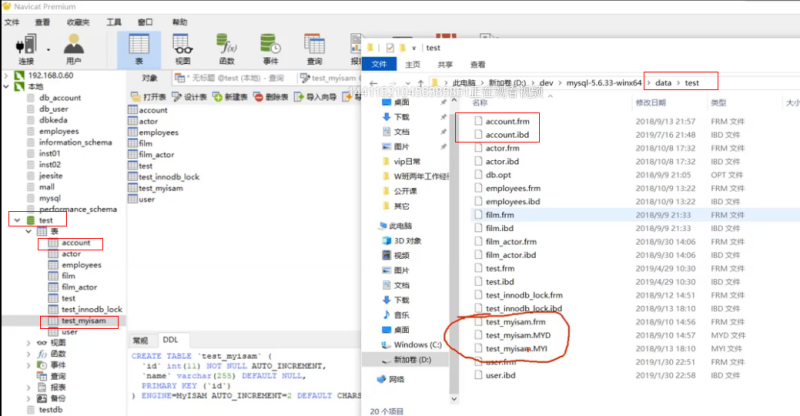Click Explorer sidebar scrollbar down arrow
800x416 pixels.
(454, 399)
